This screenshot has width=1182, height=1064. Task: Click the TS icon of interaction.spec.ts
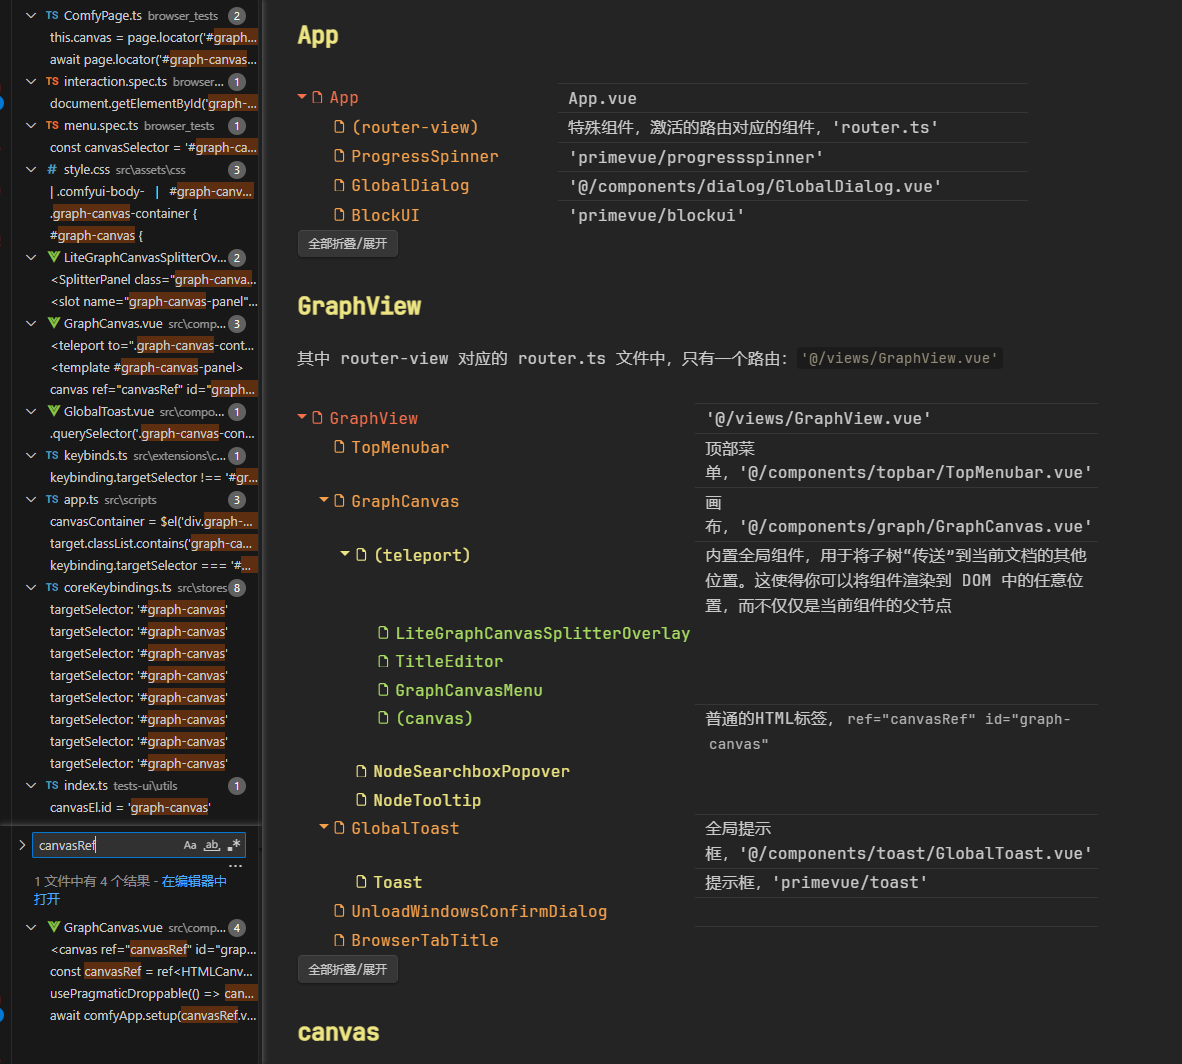point(52,82)
